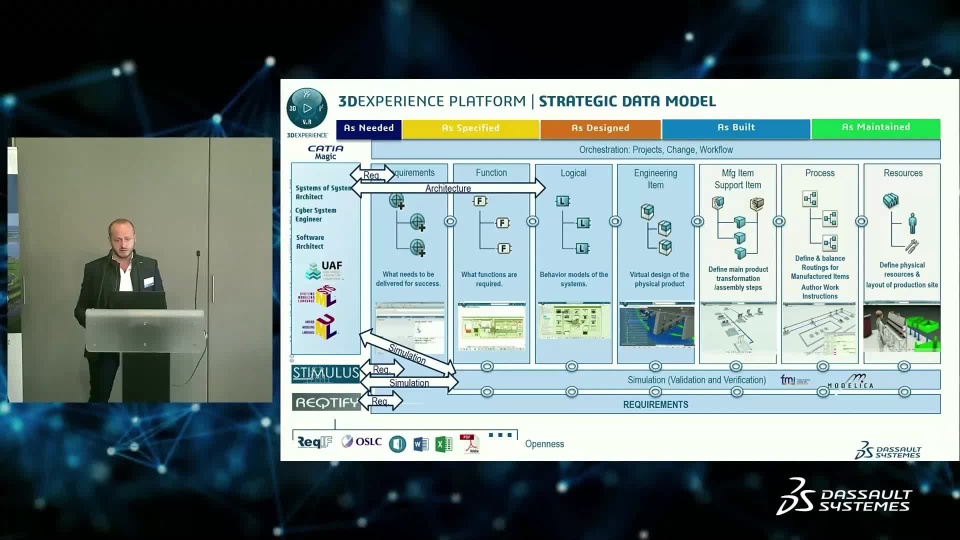Click the Logical tree L-block diagram
The image size is (960, 540).
573,225
